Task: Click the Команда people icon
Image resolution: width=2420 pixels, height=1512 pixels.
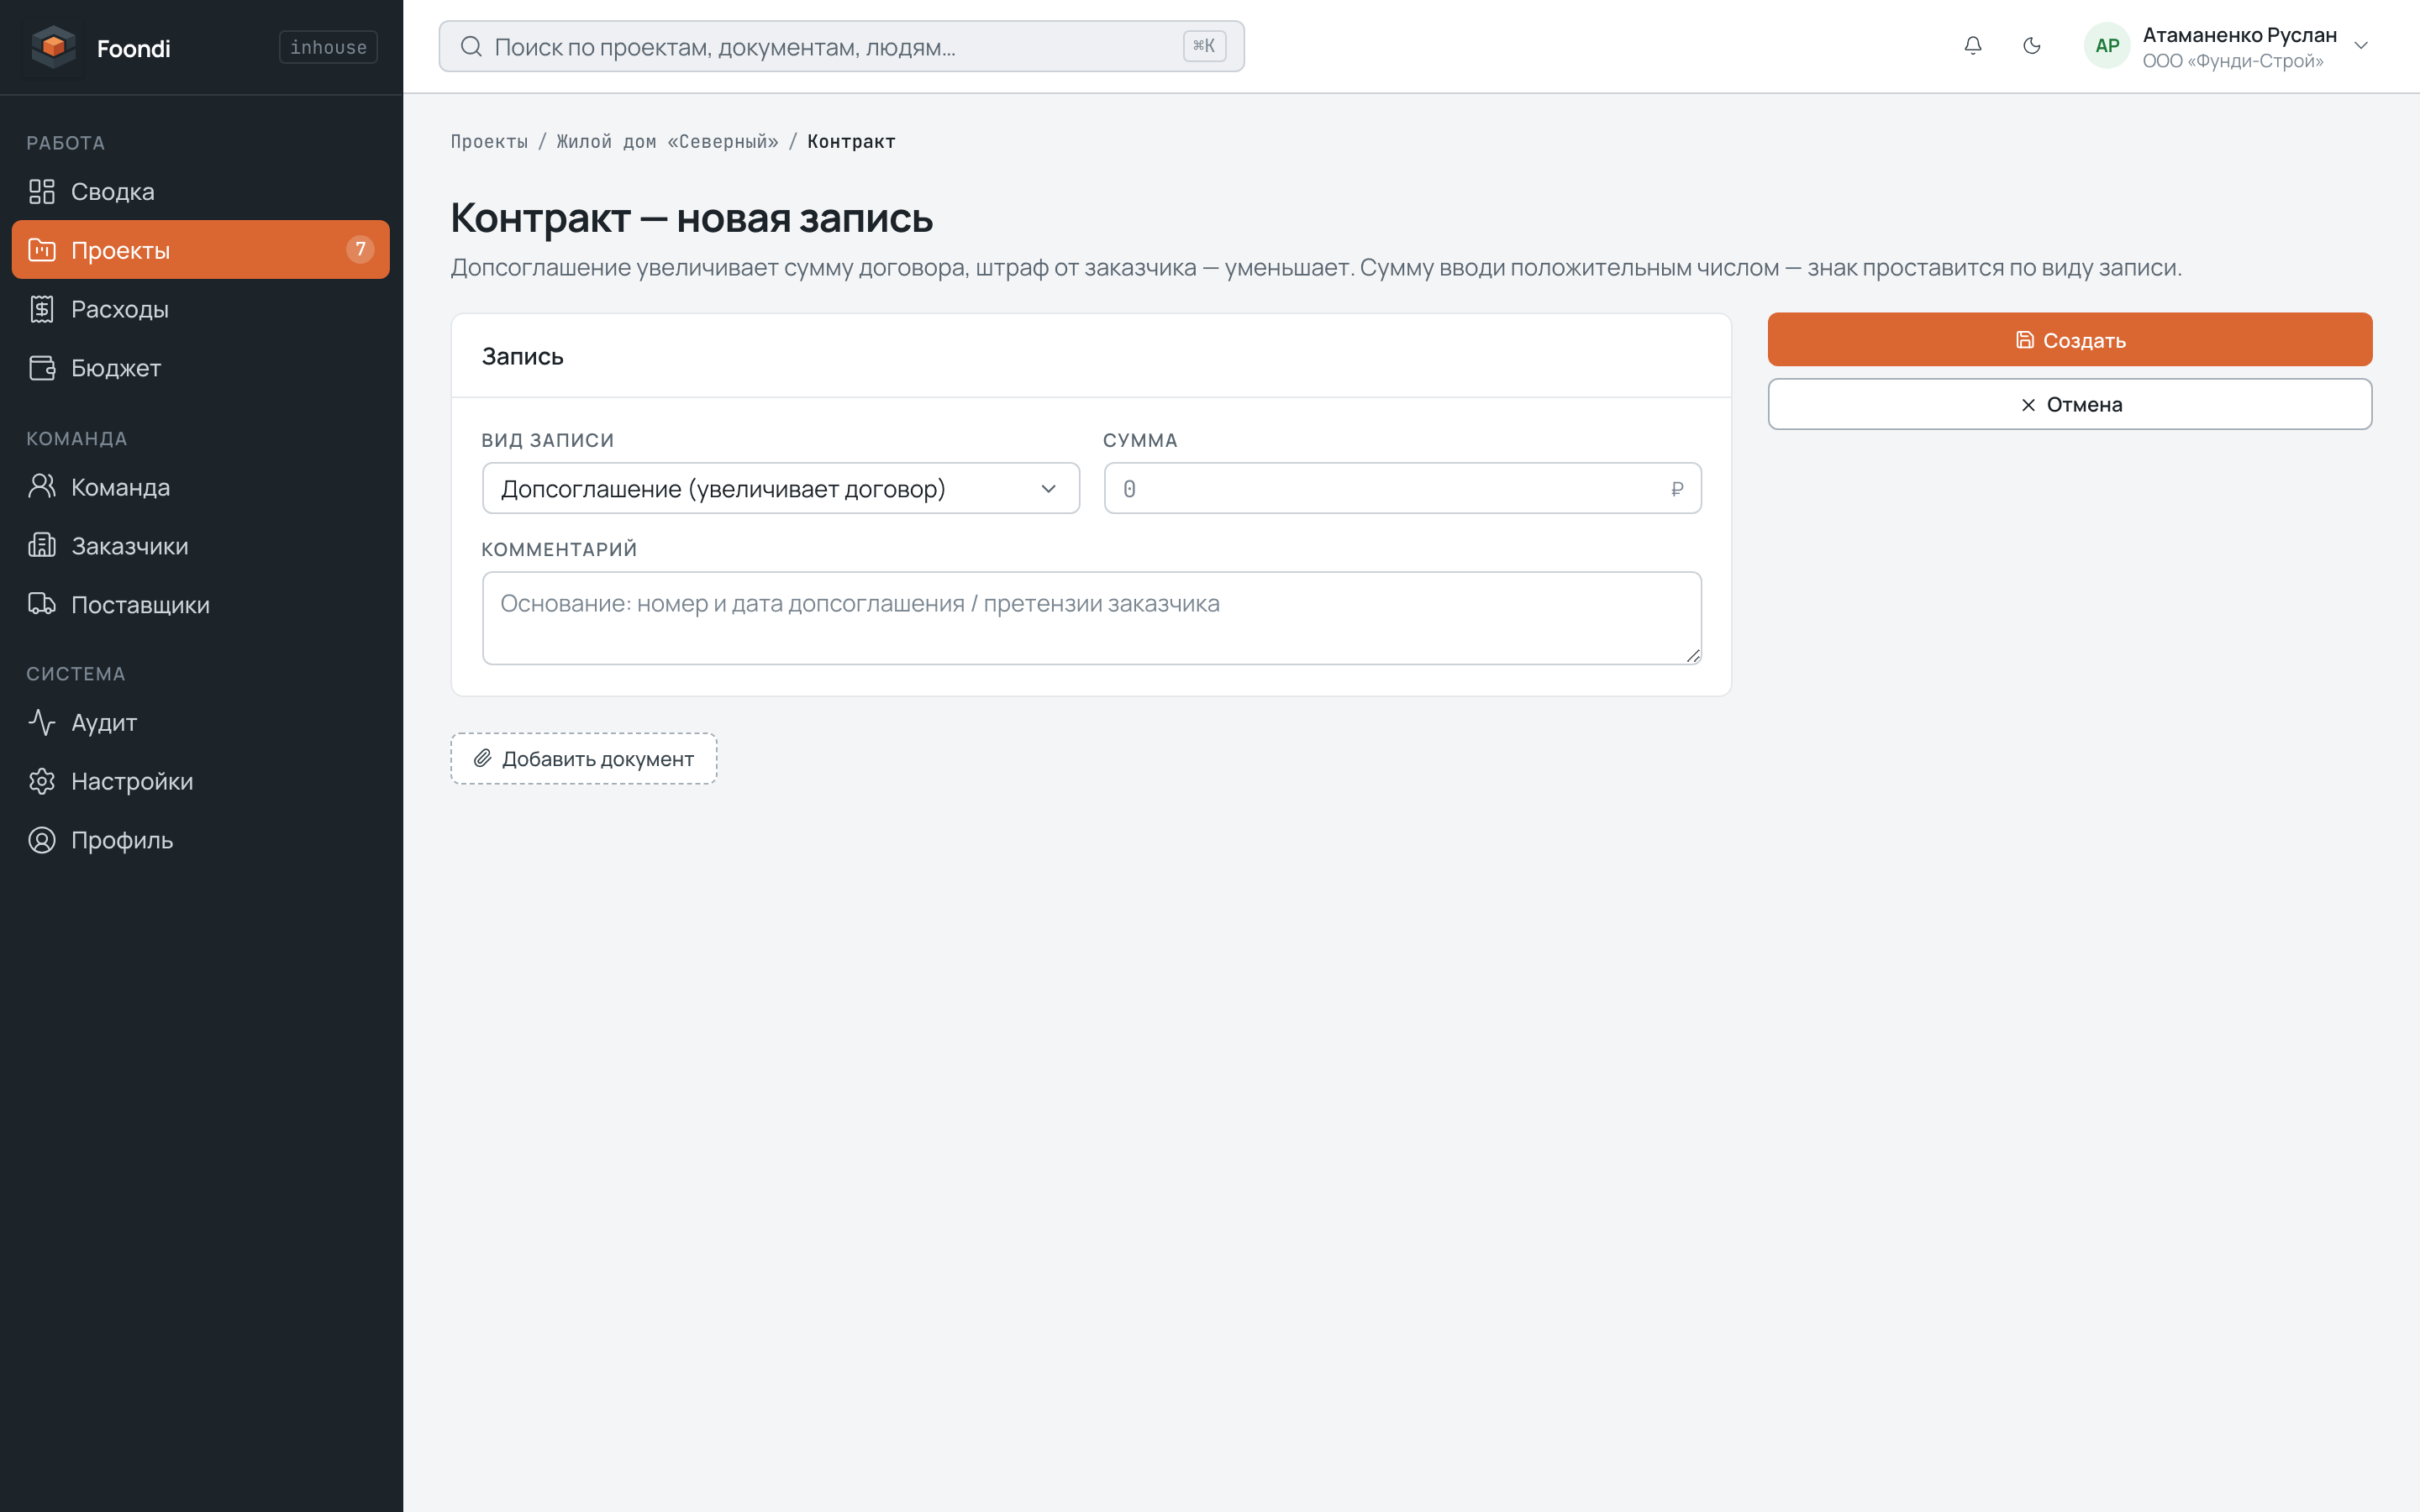Action: pyautogui.click(x=42, y=487)
